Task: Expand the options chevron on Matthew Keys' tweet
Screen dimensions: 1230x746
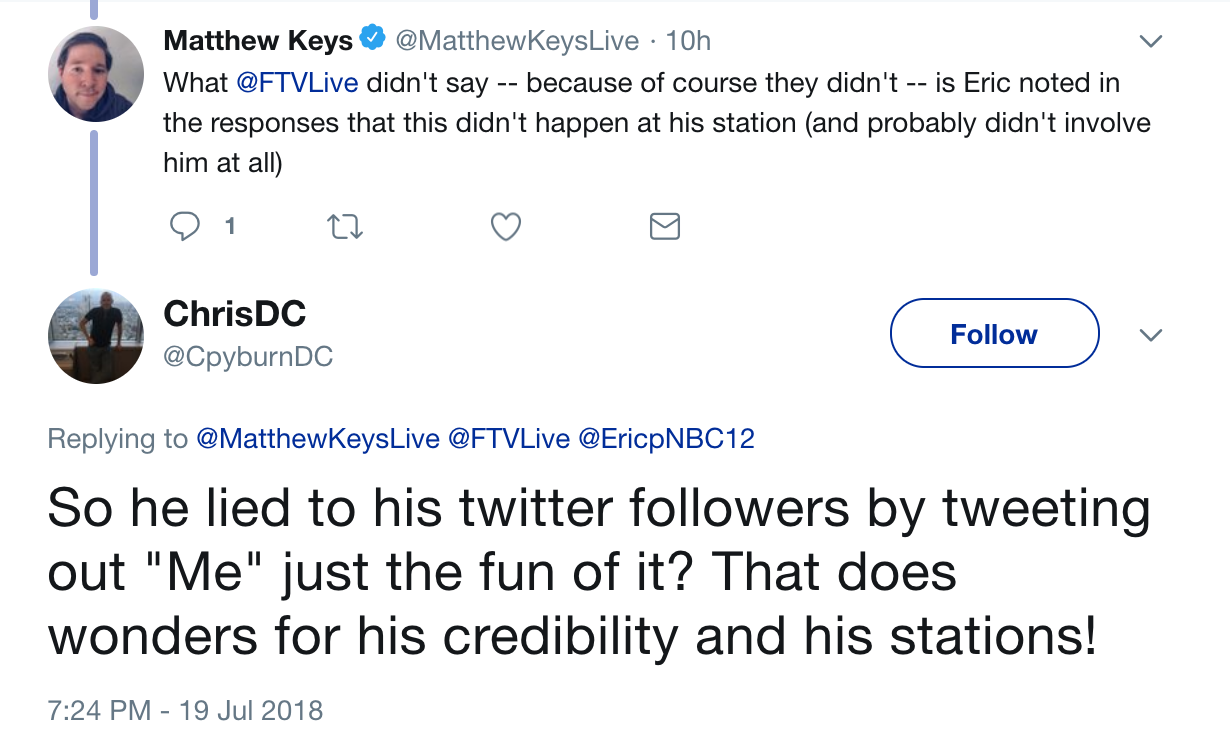Action: 1151,42
